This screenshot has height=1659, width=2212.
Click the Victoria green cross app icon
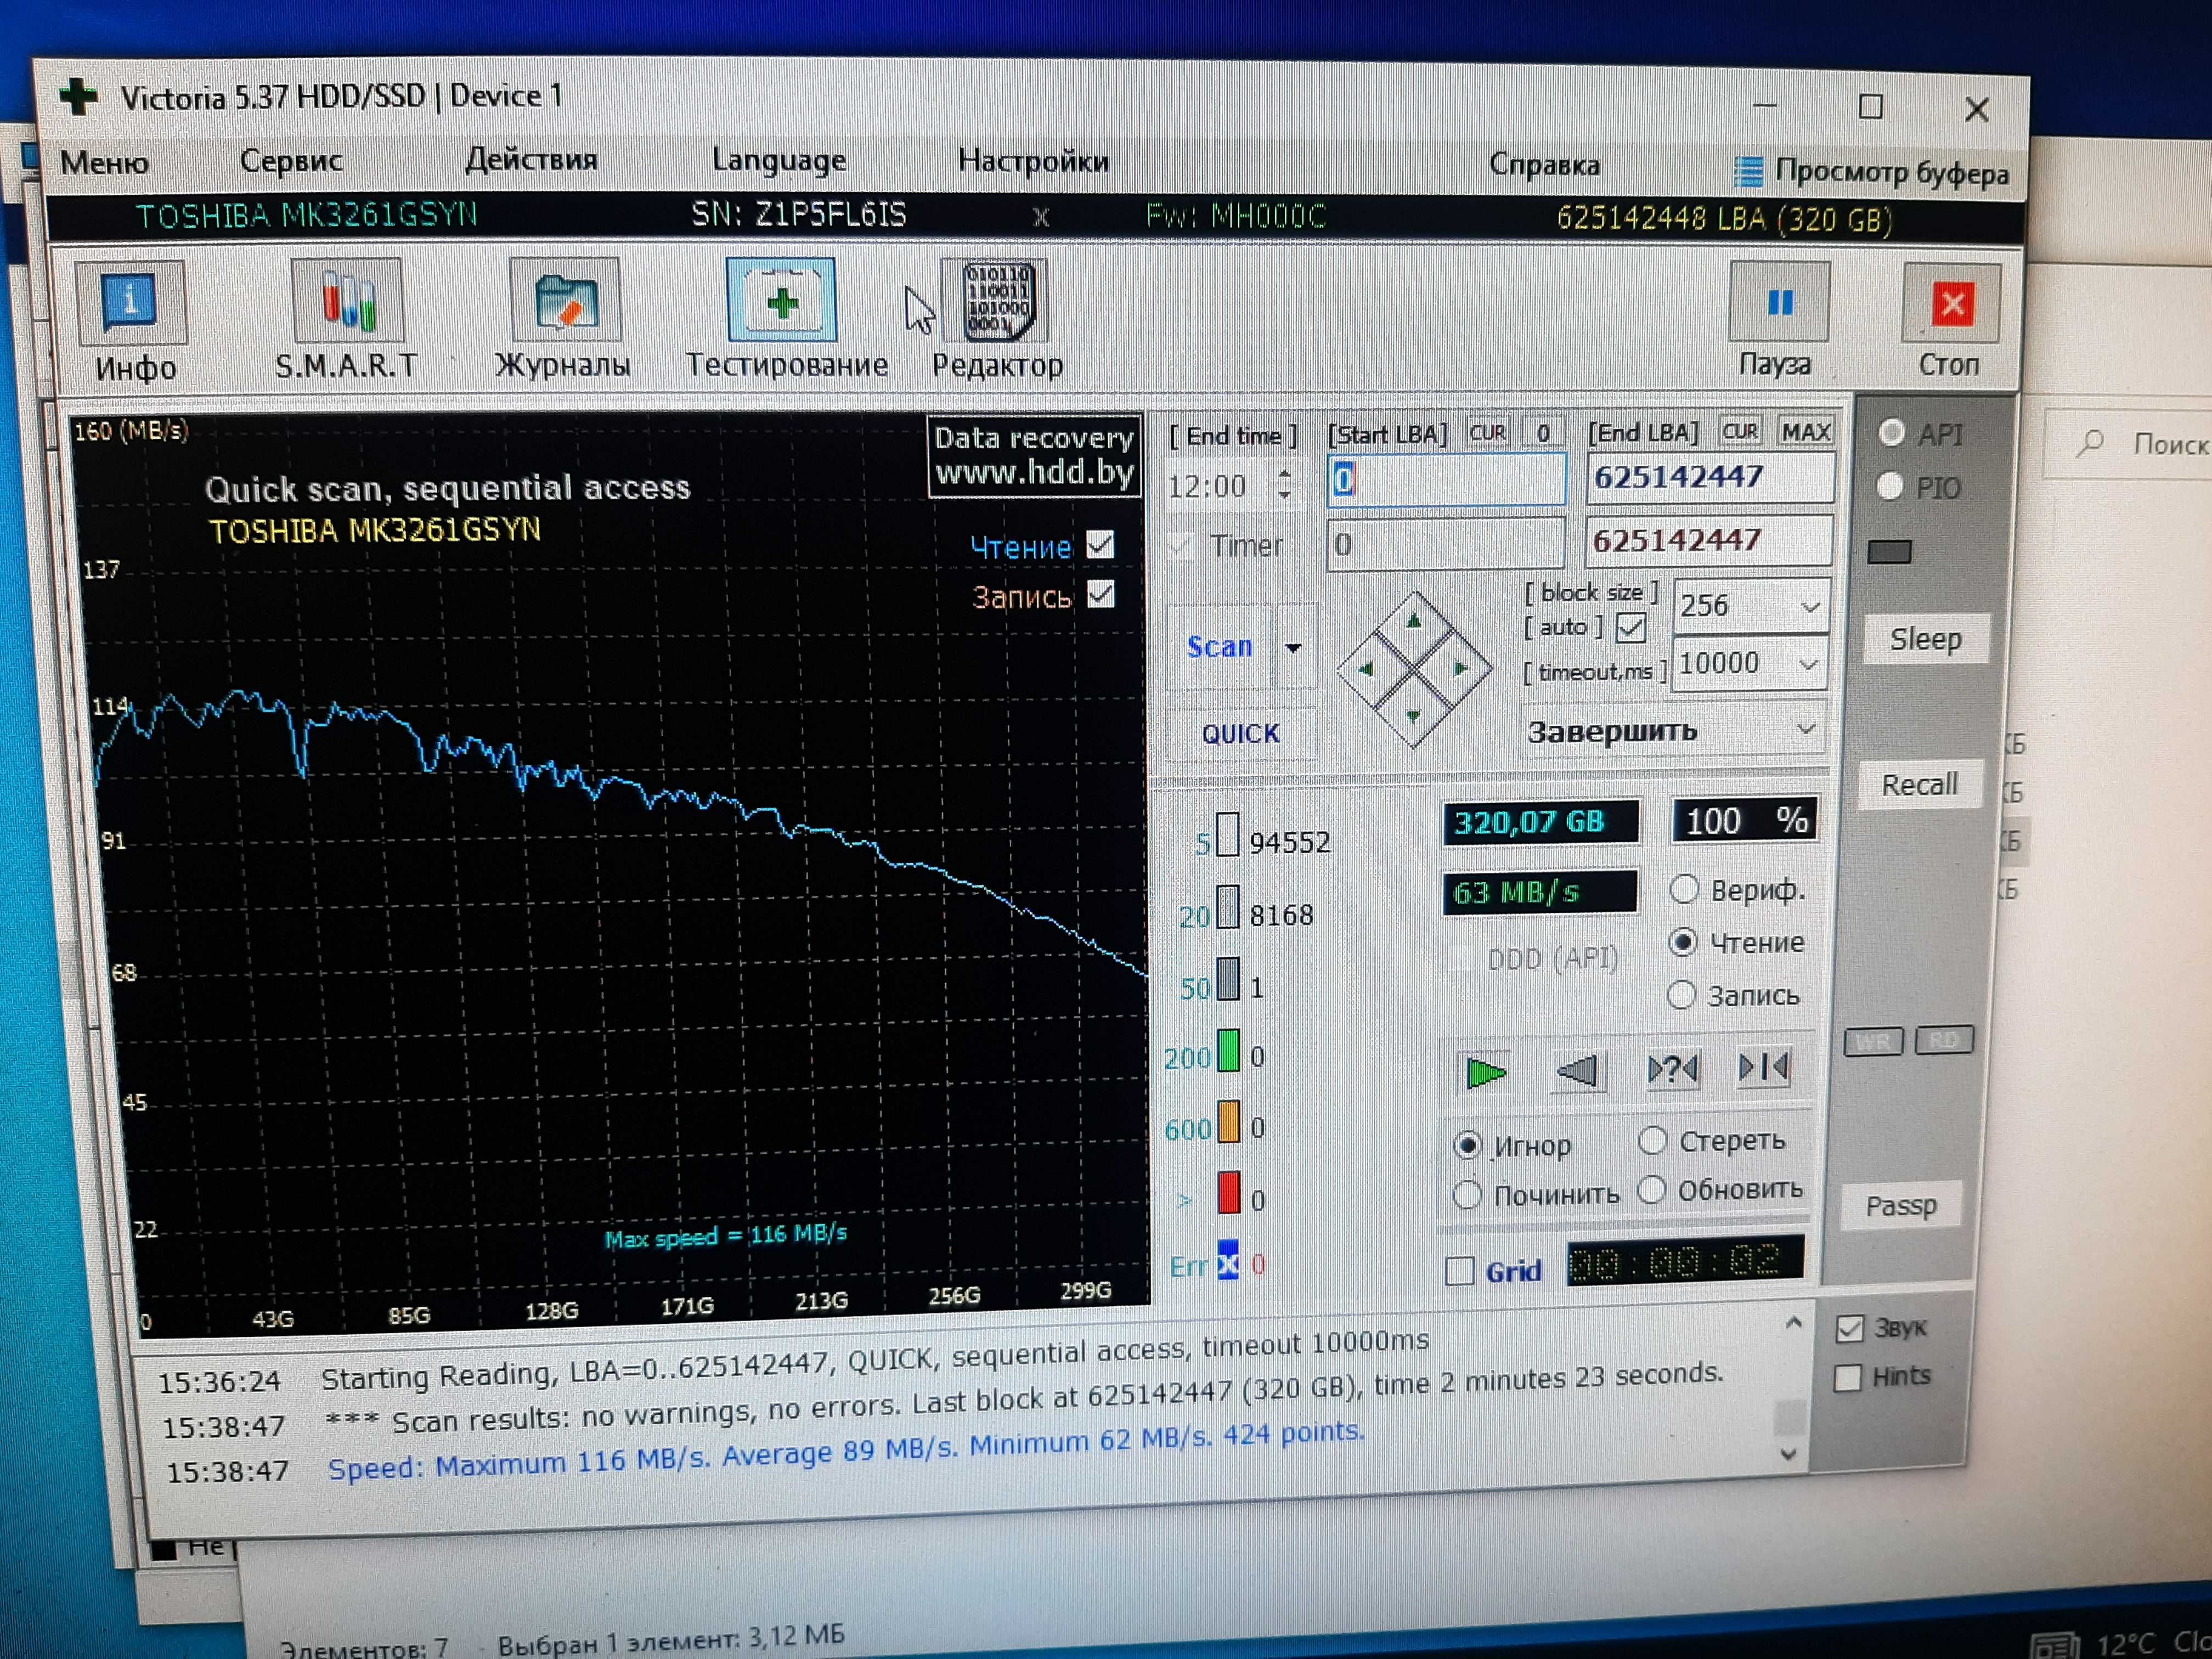click(x=78, y=98)
